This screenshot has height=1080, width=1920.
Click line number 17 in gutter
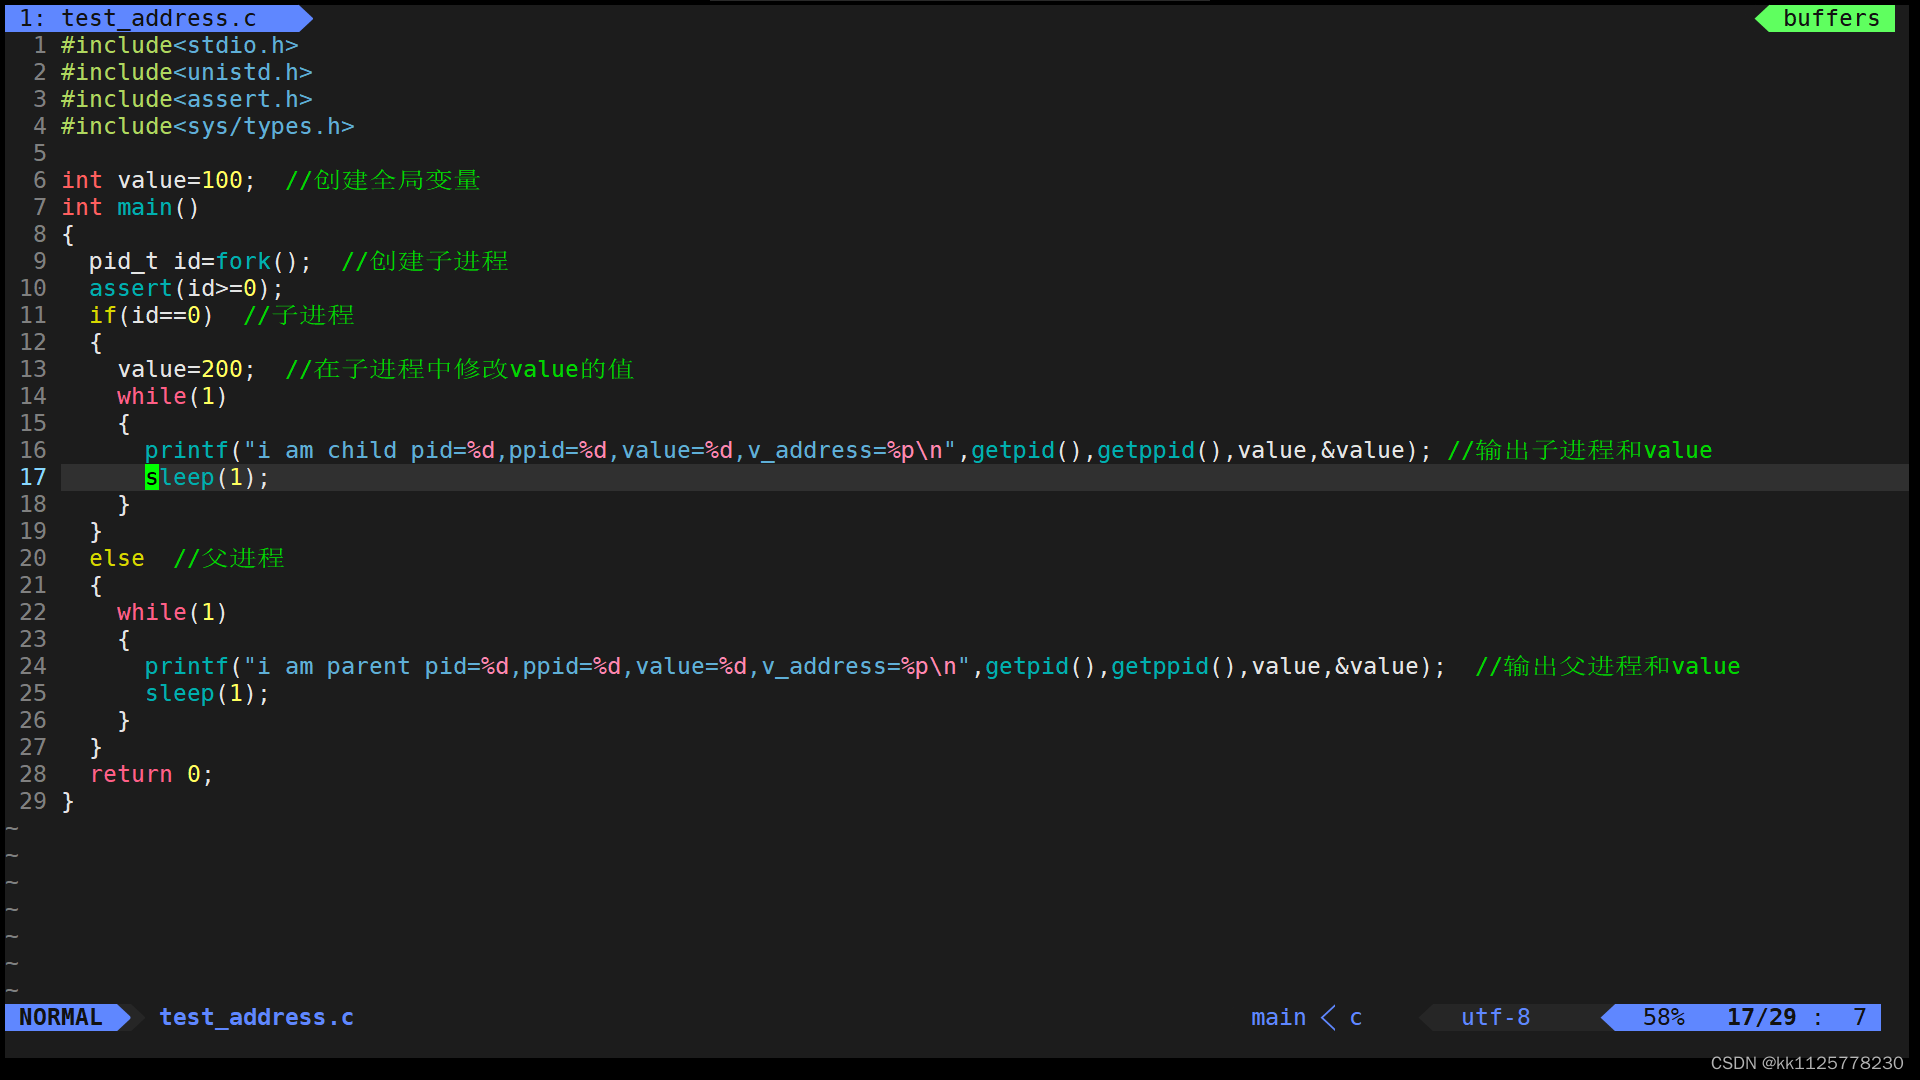tap(33, 477)
